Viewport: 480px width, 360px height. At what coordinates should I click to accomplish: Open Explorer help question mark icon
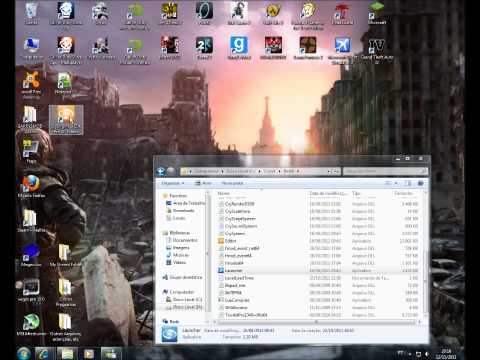click(x=421, y=183)
